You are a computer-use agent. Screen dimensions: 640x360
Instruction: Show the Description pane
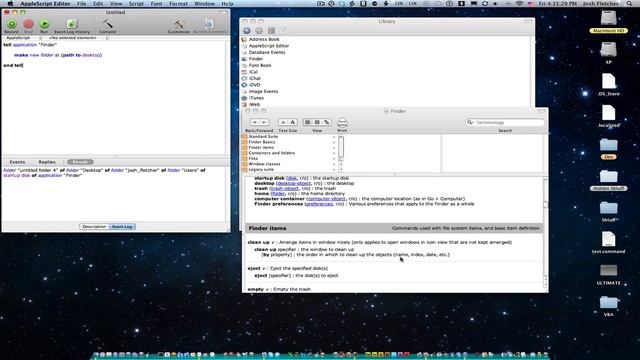point(94,227)
